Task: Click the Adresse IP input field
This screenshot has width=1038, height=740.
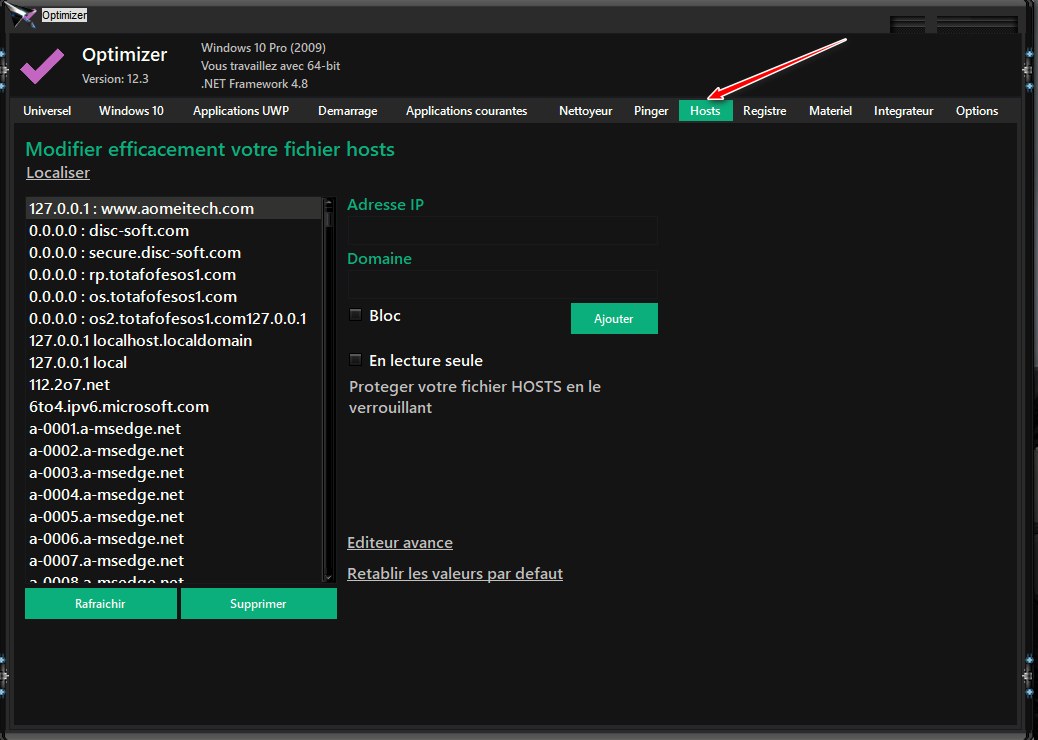Action: point(502,230)
